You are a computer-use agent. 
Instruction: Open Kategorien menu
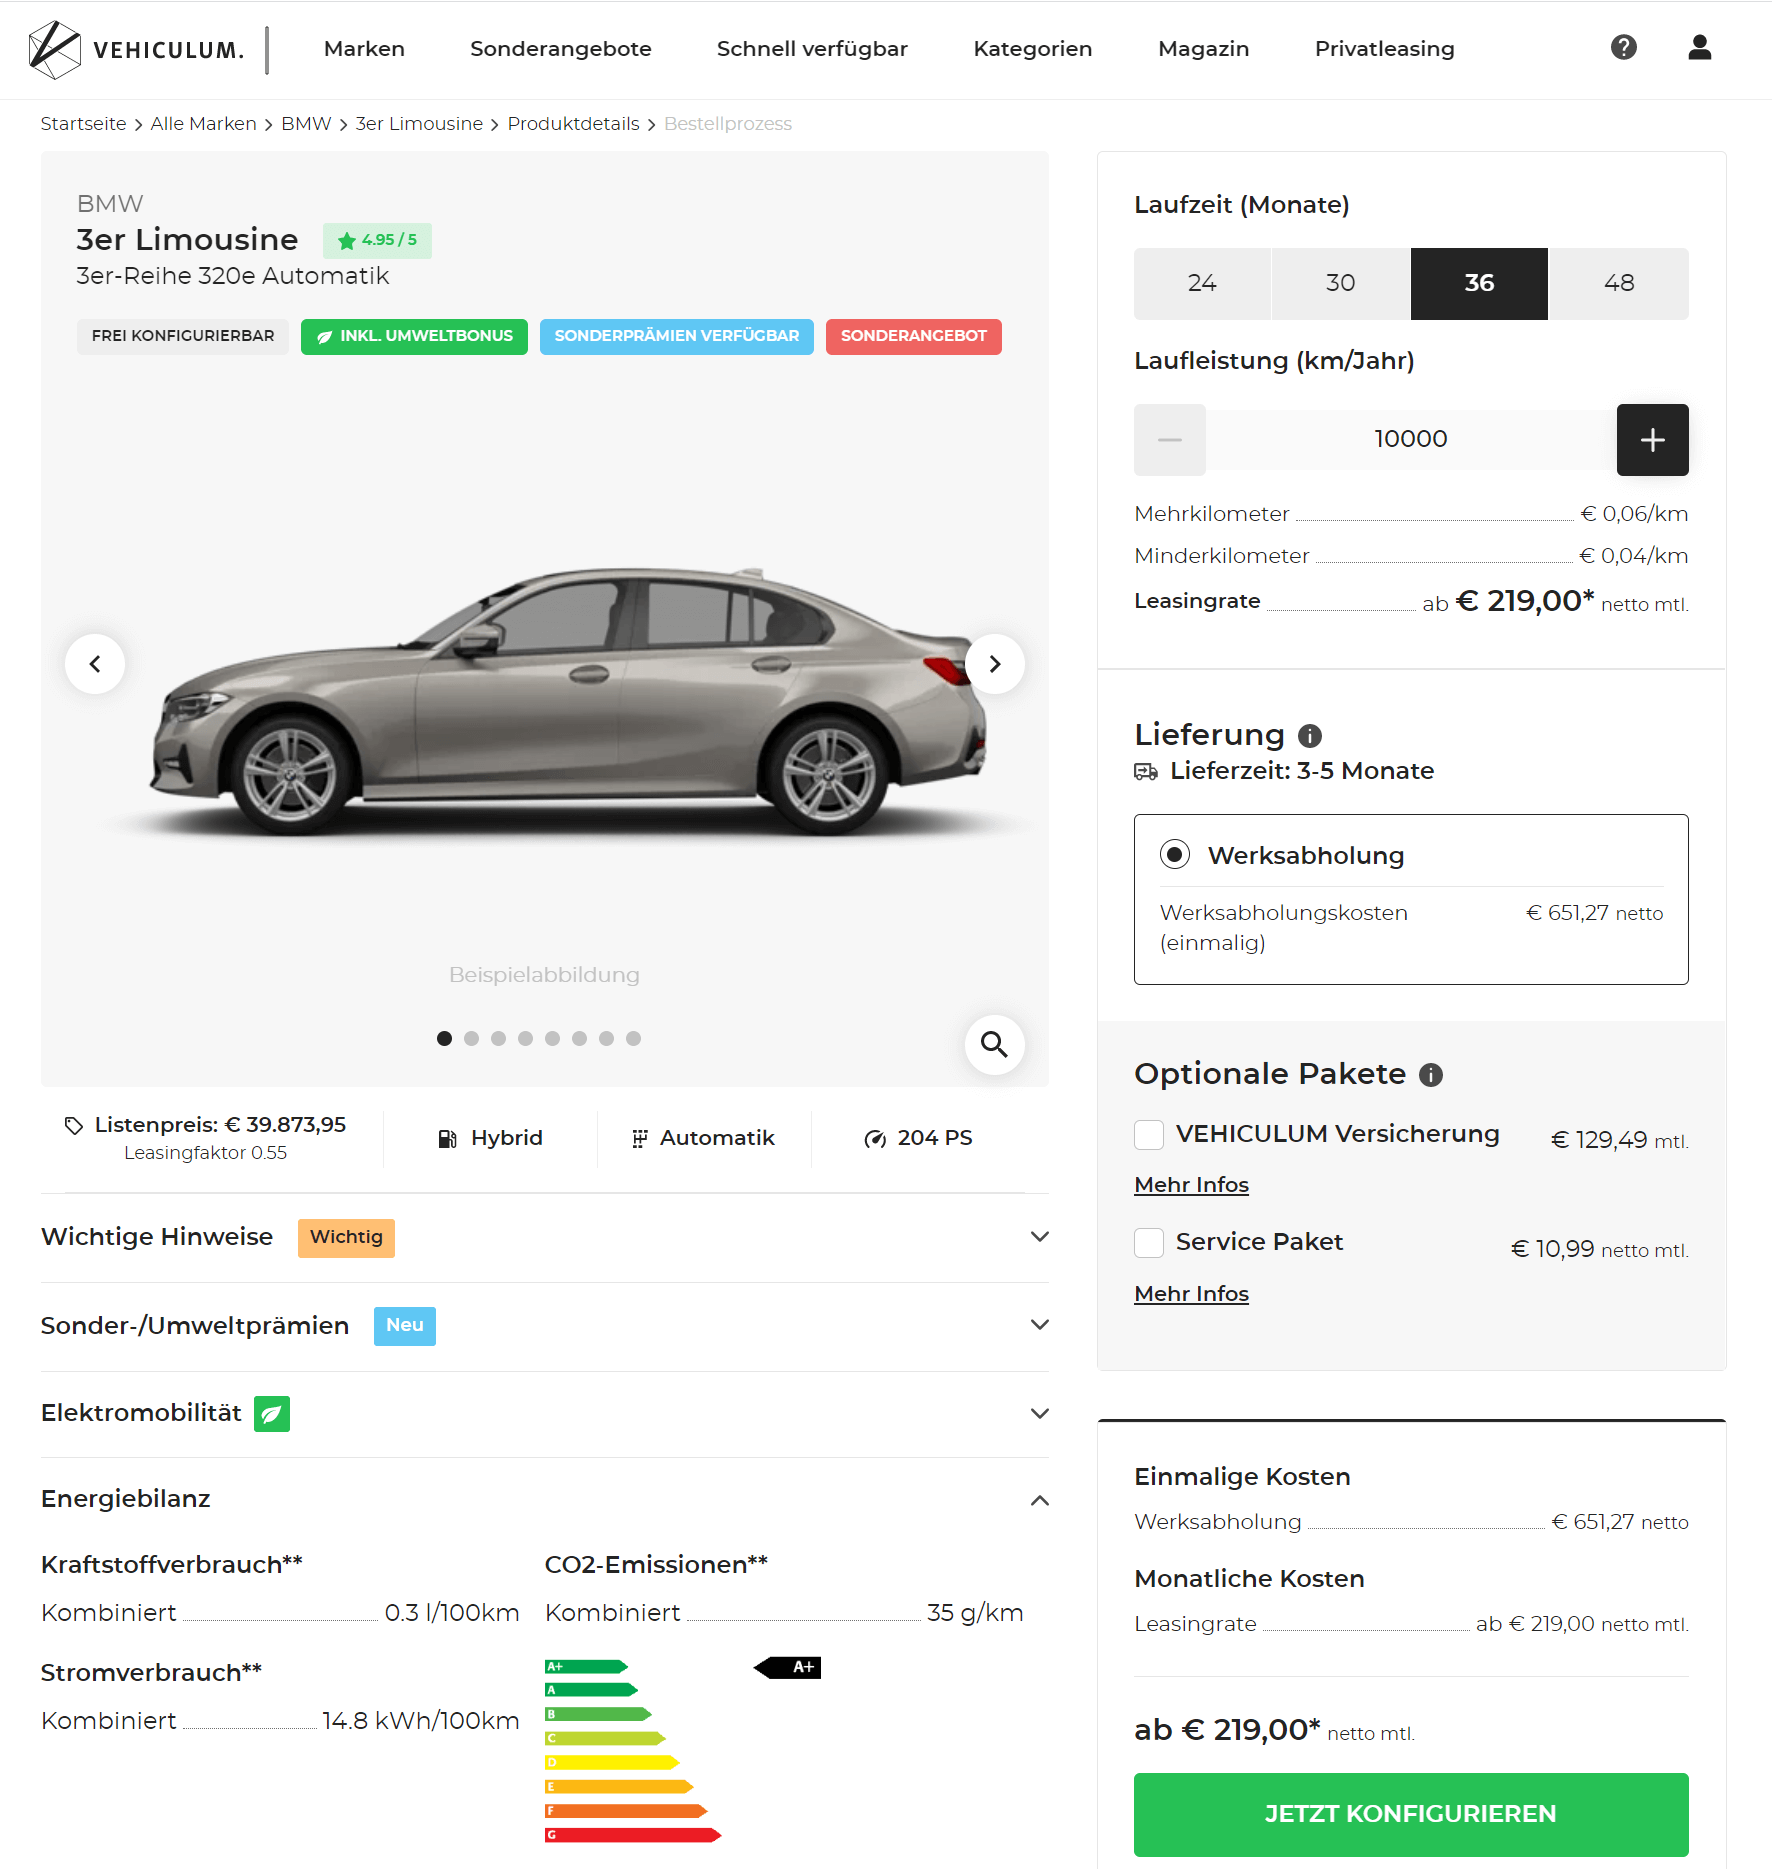(x=1033, y=49)
